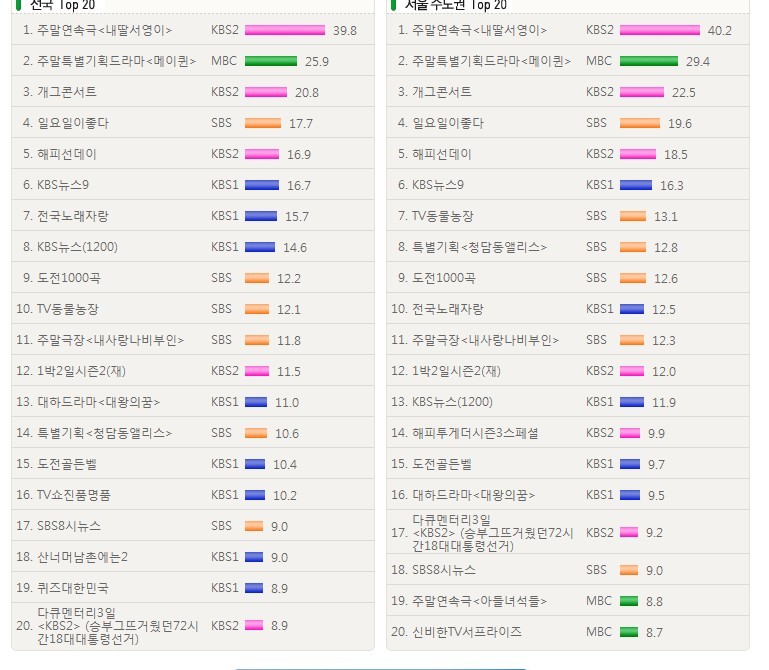Click 주말연속극<내딸서영이> in nationwide list
Screen dimensions: 769x670
click(104, 30)
